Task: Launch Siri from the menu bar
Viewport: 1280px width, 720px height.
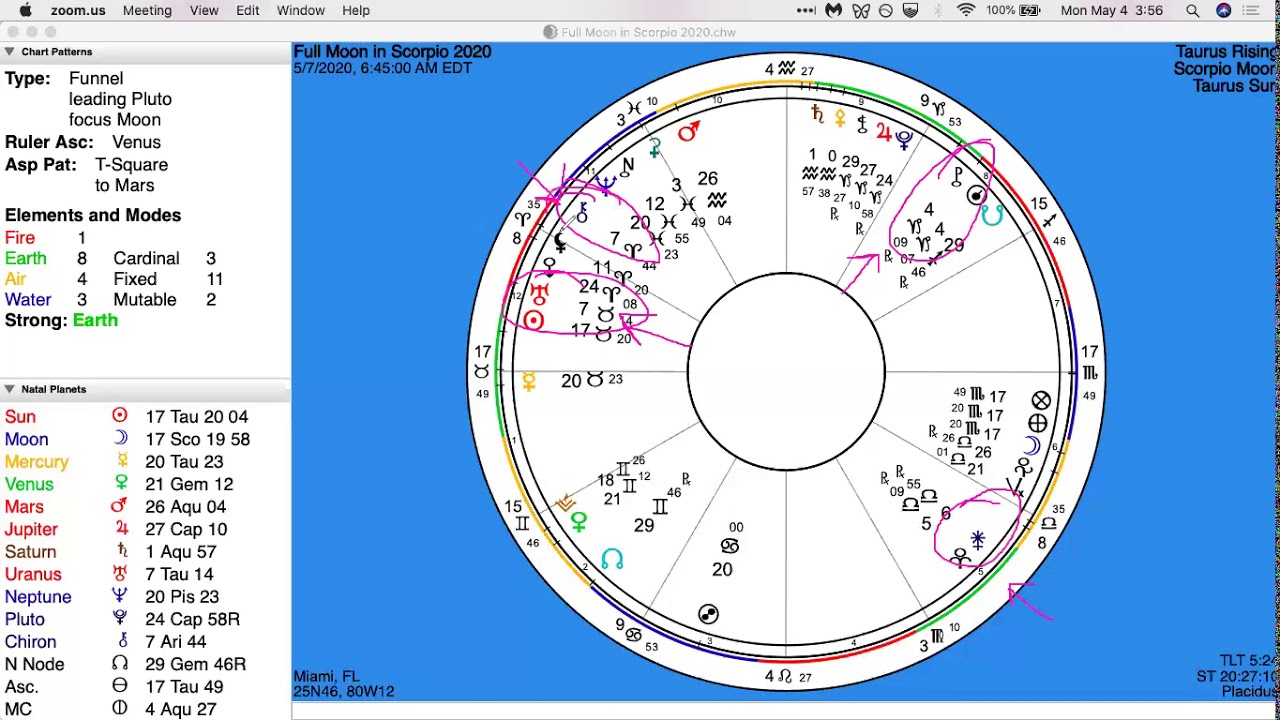Action: (x=1224, y=10)
